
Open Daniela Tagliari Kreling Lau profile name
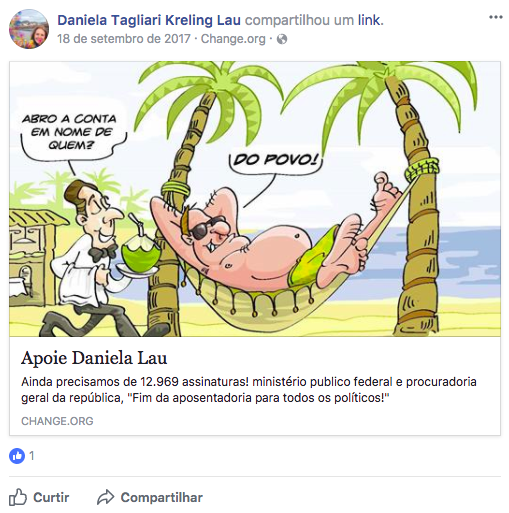point(149,20)
